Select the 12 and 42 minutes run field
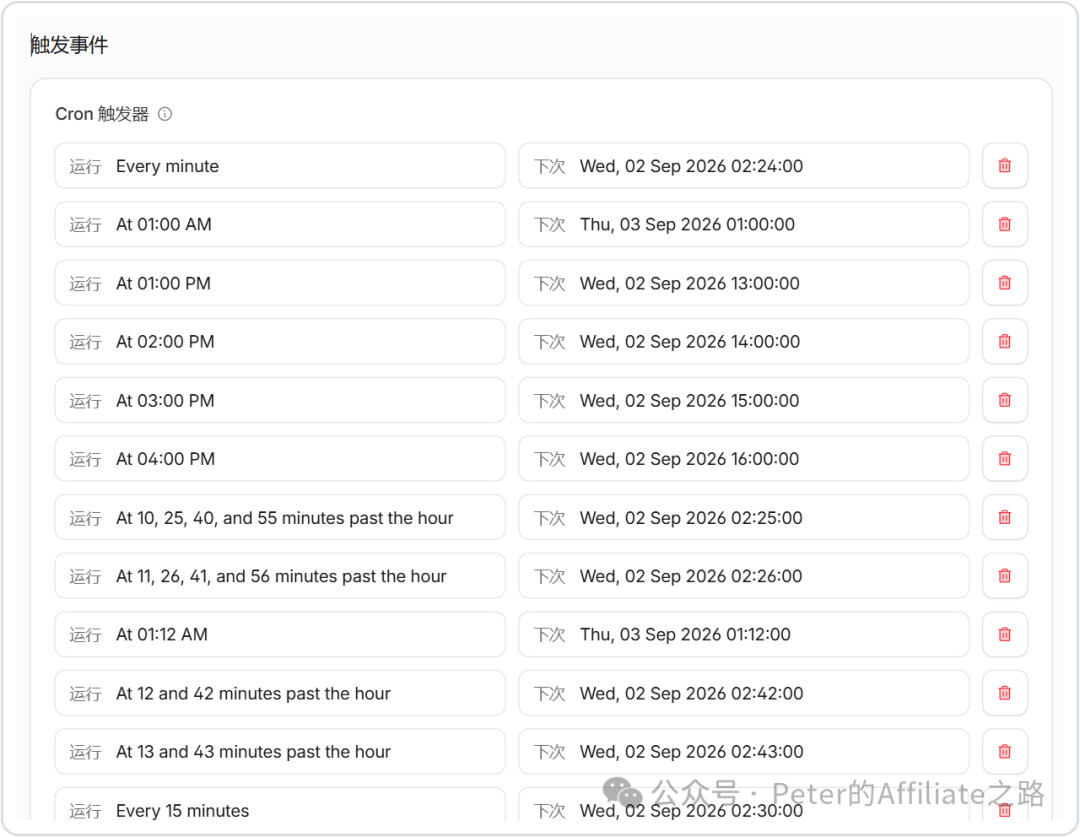This screenshot has height=837, width=1080. tap(280, 692)
